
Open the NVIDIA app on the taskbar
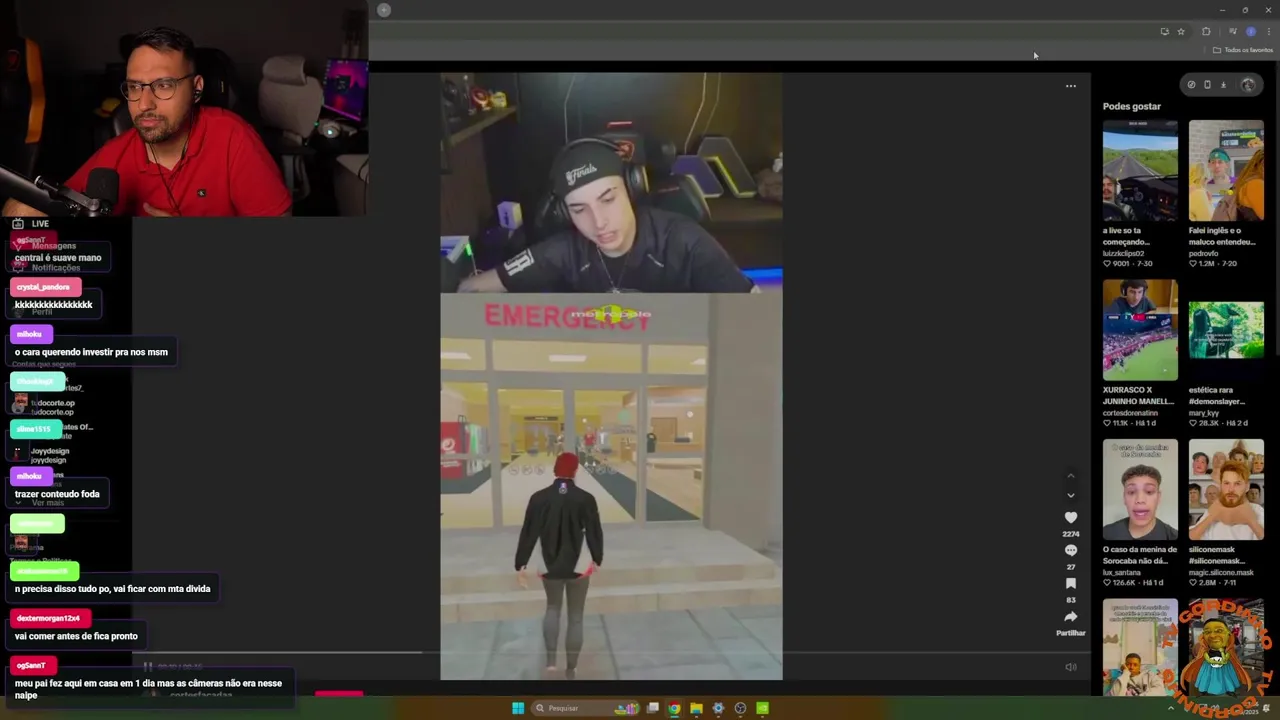coord(762,708)
